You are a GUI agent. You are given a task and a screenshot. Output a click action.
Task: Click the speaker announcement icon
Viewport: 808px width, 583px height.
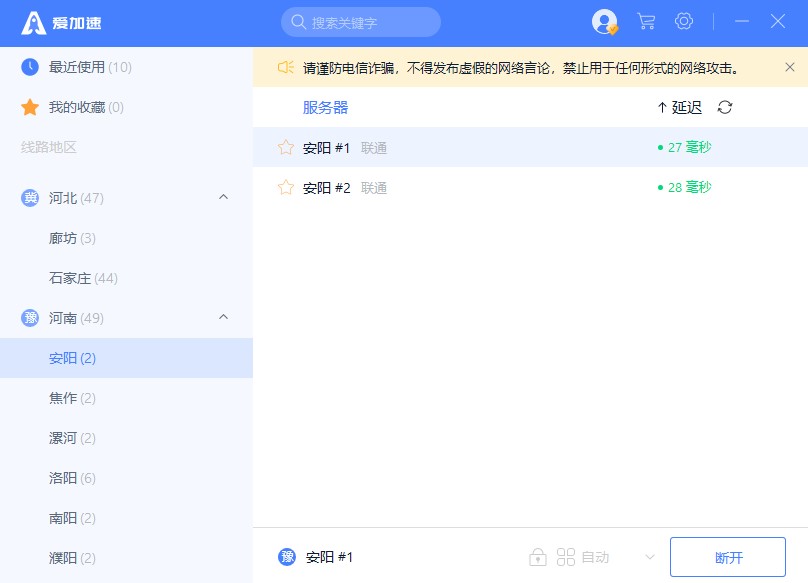pos(285,68)
